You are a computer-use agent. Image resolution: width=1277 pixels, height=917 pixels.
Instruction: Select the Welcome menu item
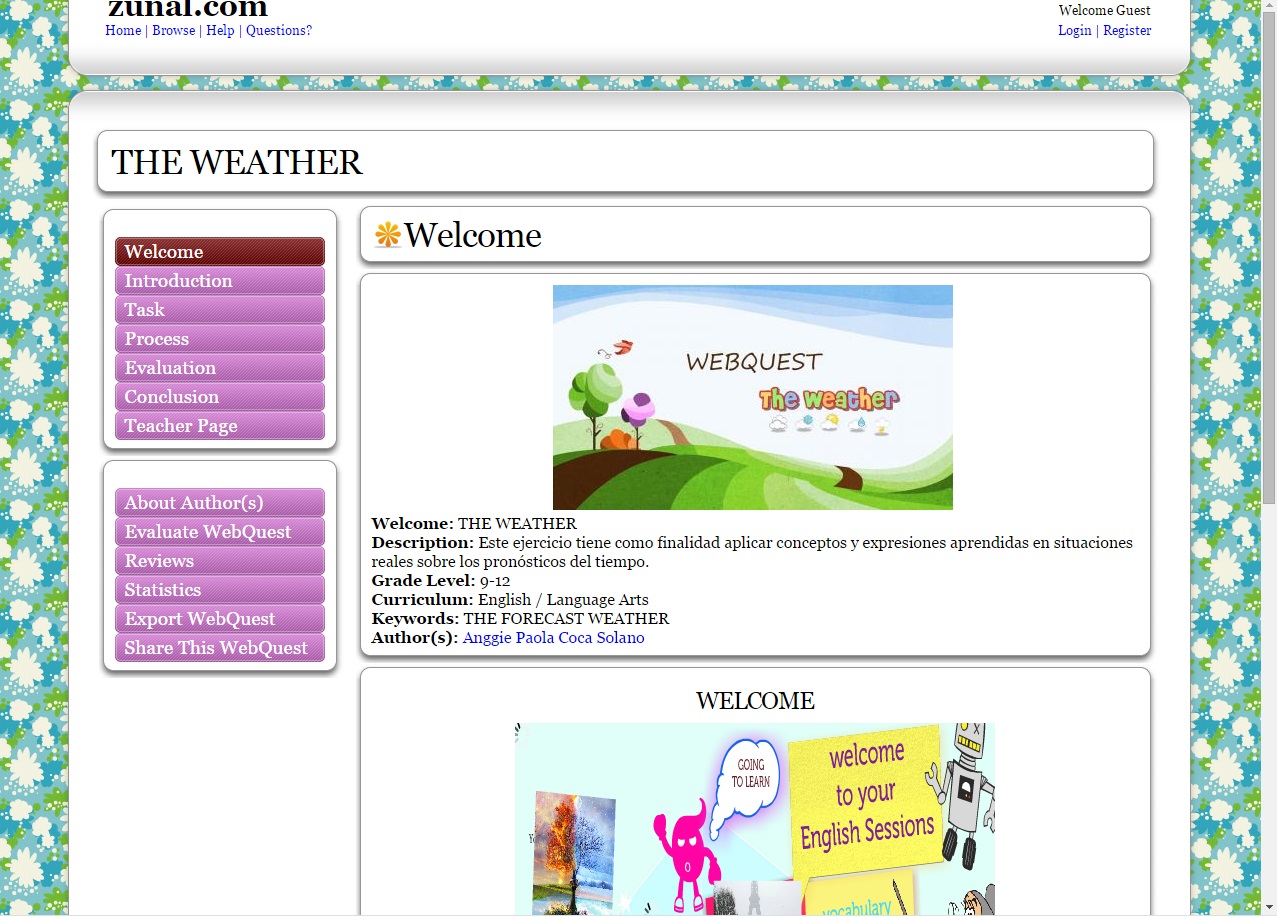pyautogui.click(x=219, y=252)
